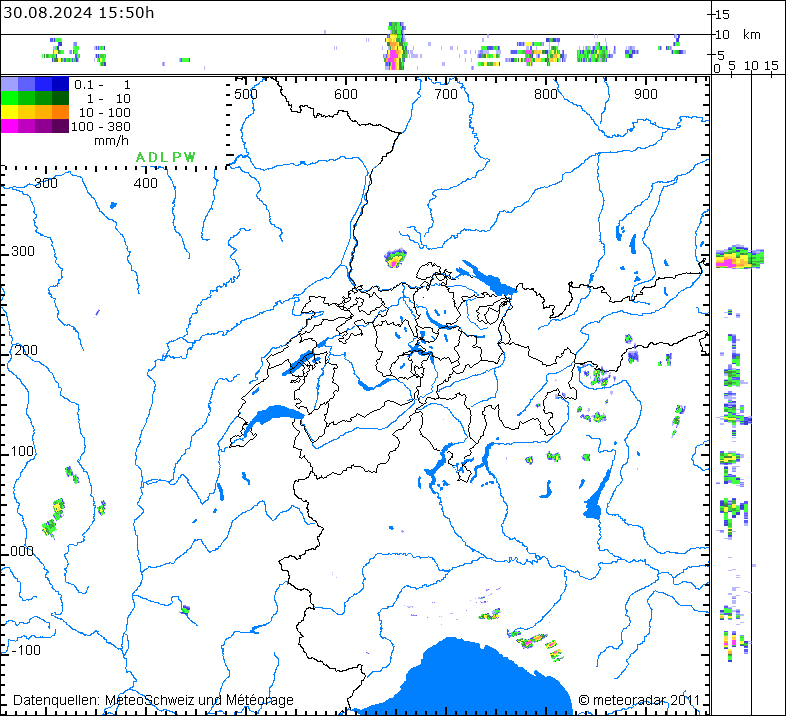Click the timestamp 30.08.2024 15:50h
The height and width of the screenshot is (716, 786).
click(x=79, y=13)
